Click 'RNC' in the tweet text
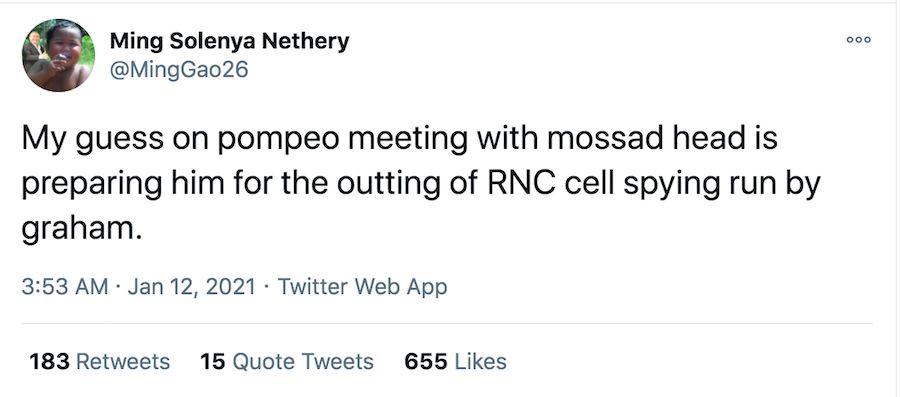The height and width of the screenshot is (397, 900). pyautogui.click(x=523, y=185)
